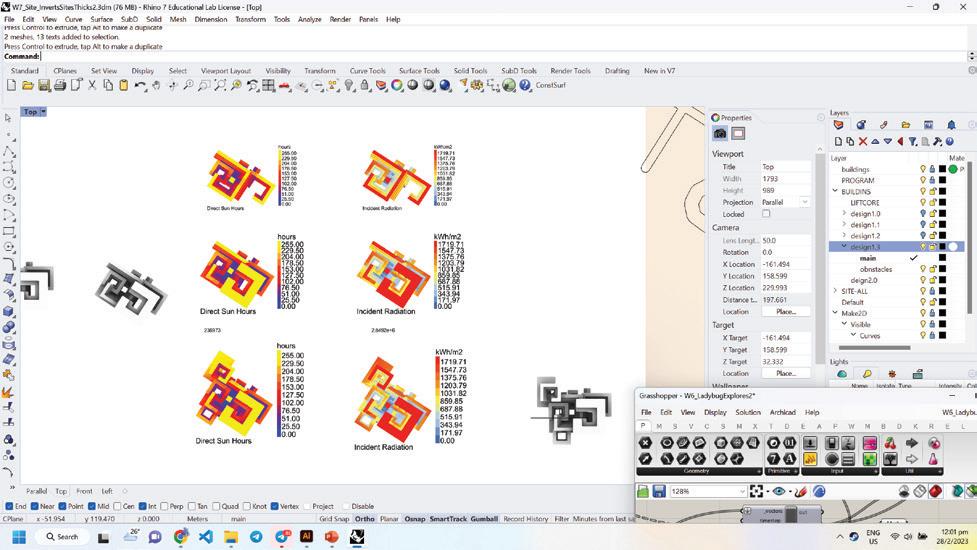Click the Grasshopper launch icon in toolbar
The image size is (977, 550).
pyautogui.click(x=509, y=85)
